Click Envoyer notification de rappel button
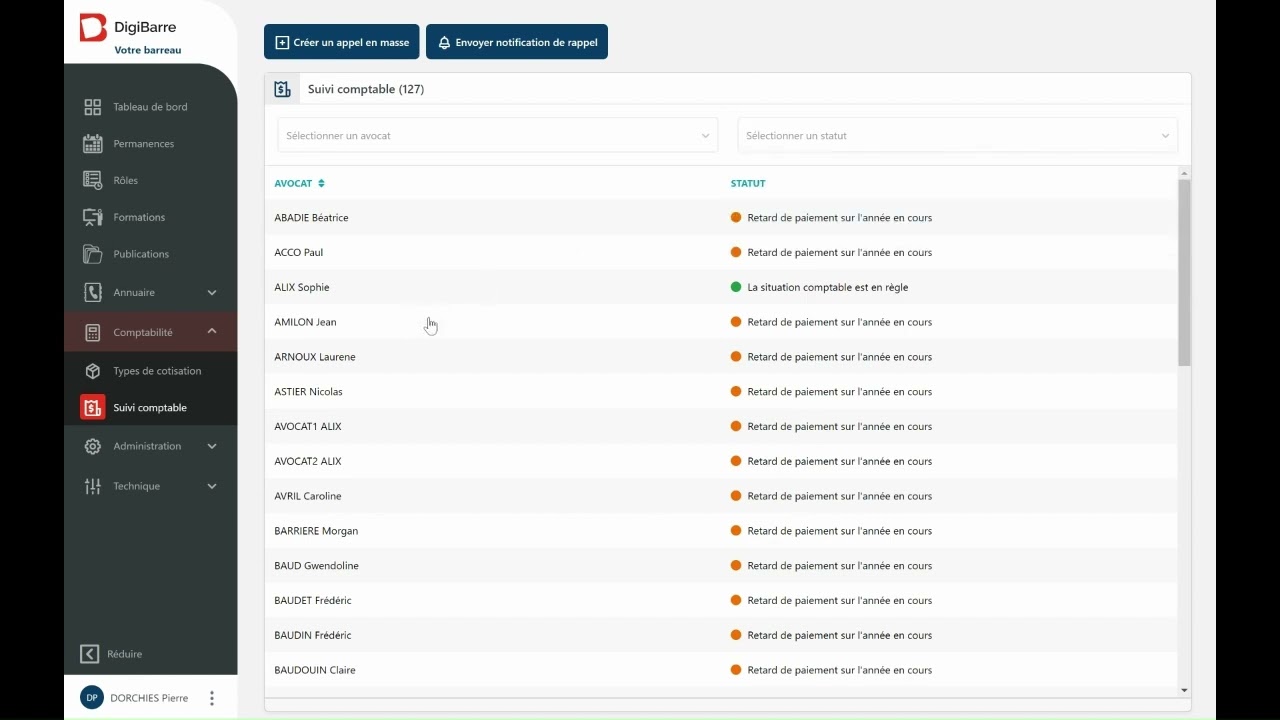1280x720 pixels. tap(517, 42)
